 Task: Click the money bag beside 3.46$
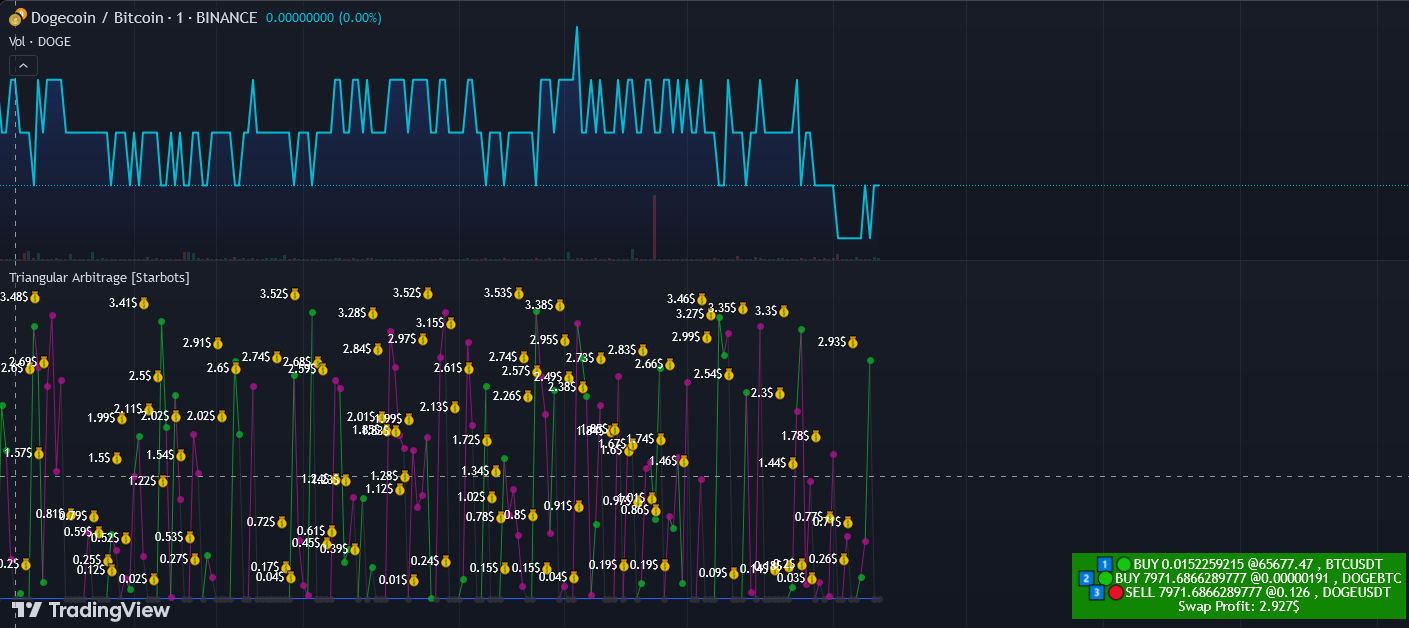702,298
